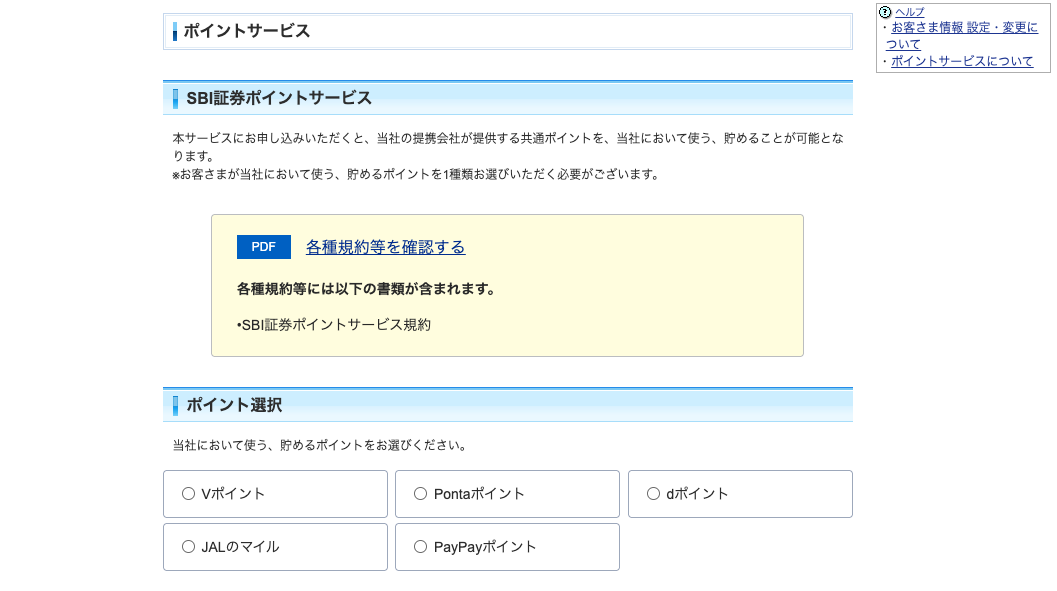Pick the JALのマイル radio option
The height and width of the screenshot is (591, 1057).
pos(188,547)
